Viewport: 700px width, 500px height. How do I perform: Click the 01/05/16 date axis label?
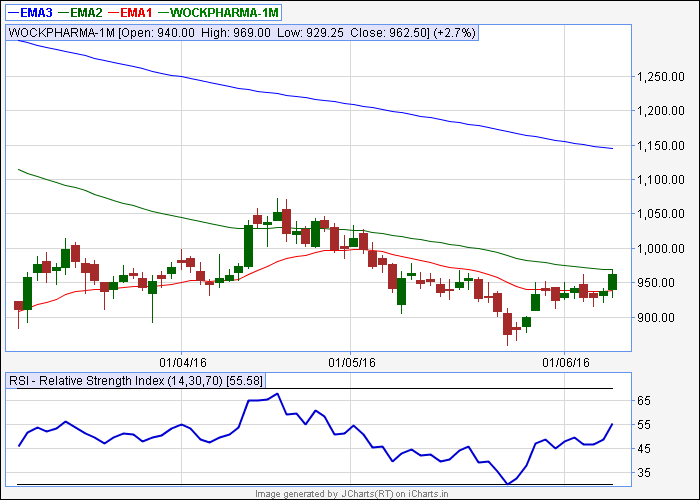tap(352, 362)
